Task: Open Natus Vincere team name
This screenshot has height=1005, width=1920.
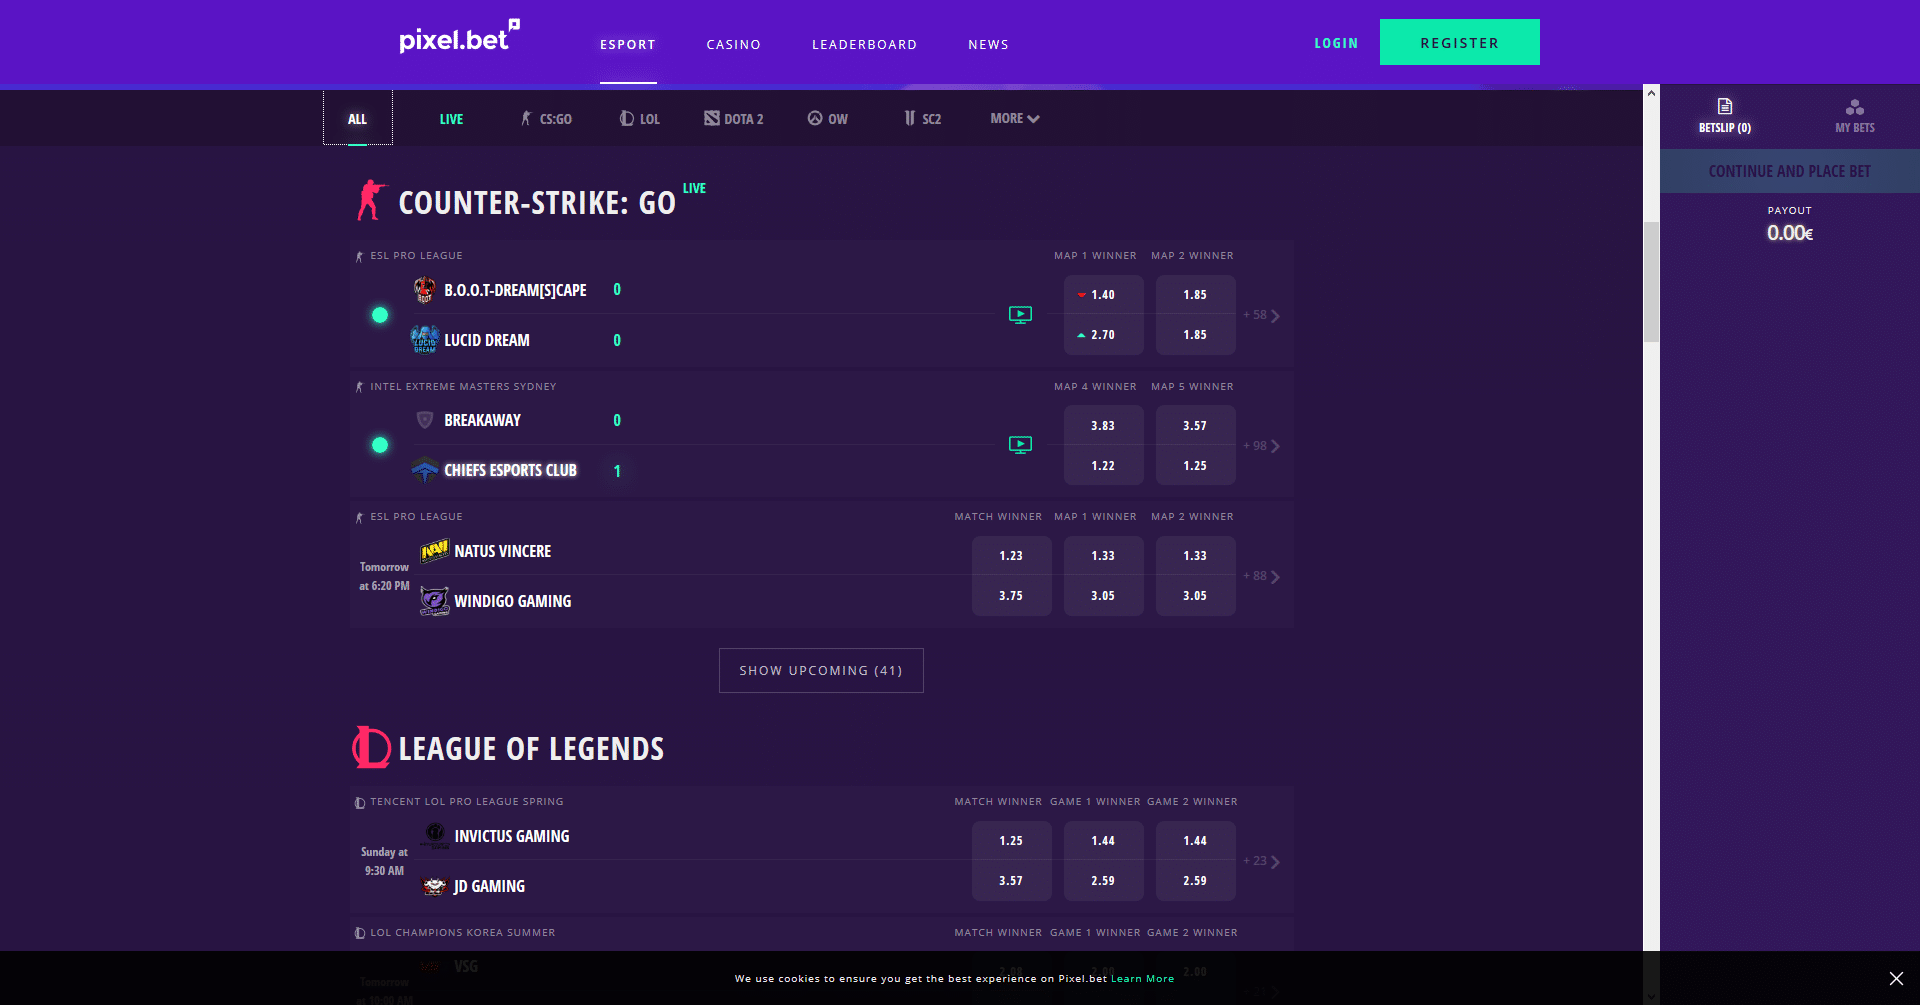Action: coord(503,551)
